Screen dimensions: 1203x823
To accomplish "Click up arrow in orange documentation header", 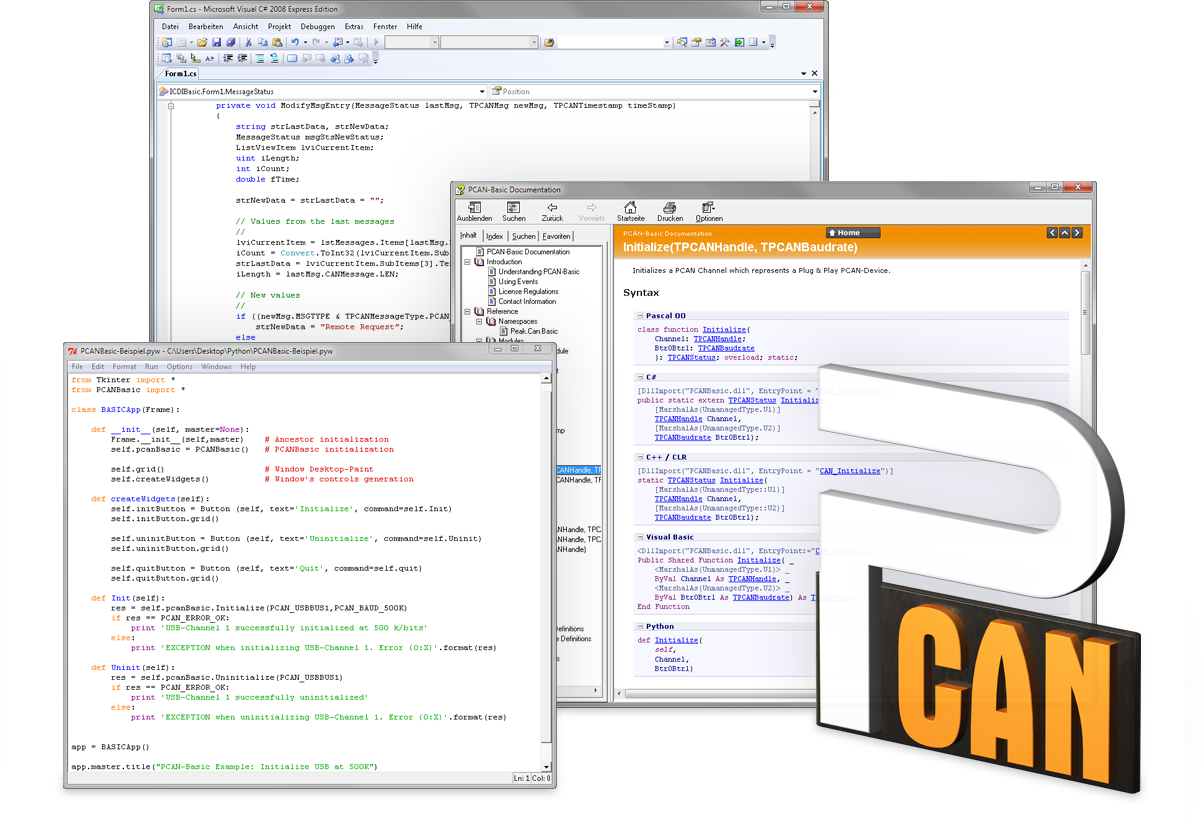I will (x=1064, y=233).
